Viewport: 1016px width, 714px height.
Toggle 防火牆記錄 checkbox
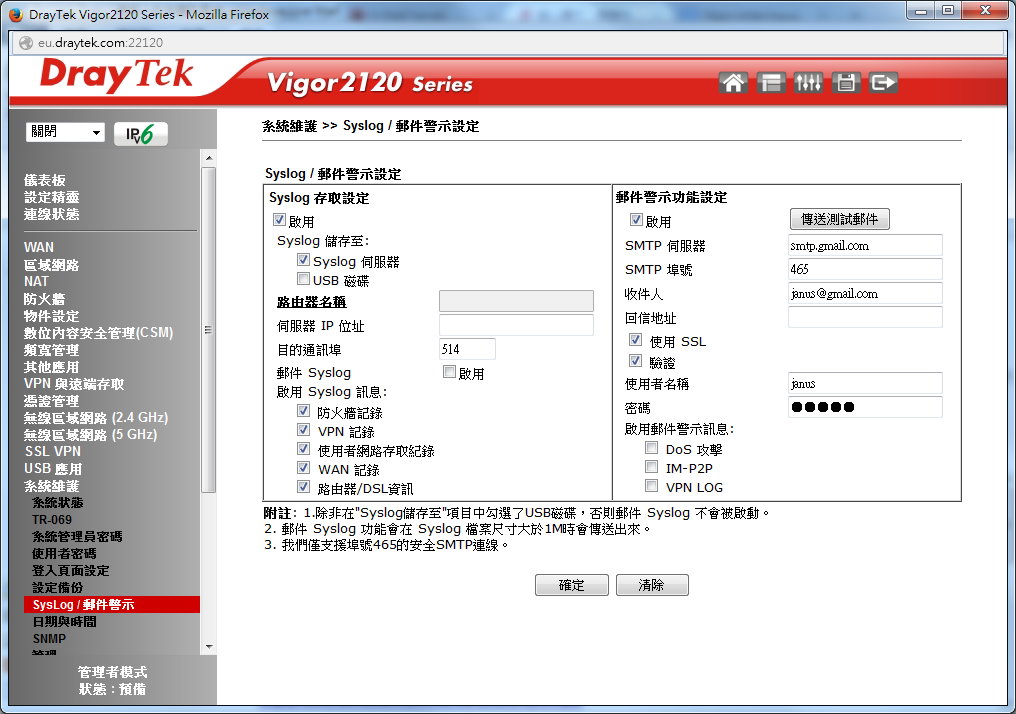pyautogui.click(x=303, y=411)
